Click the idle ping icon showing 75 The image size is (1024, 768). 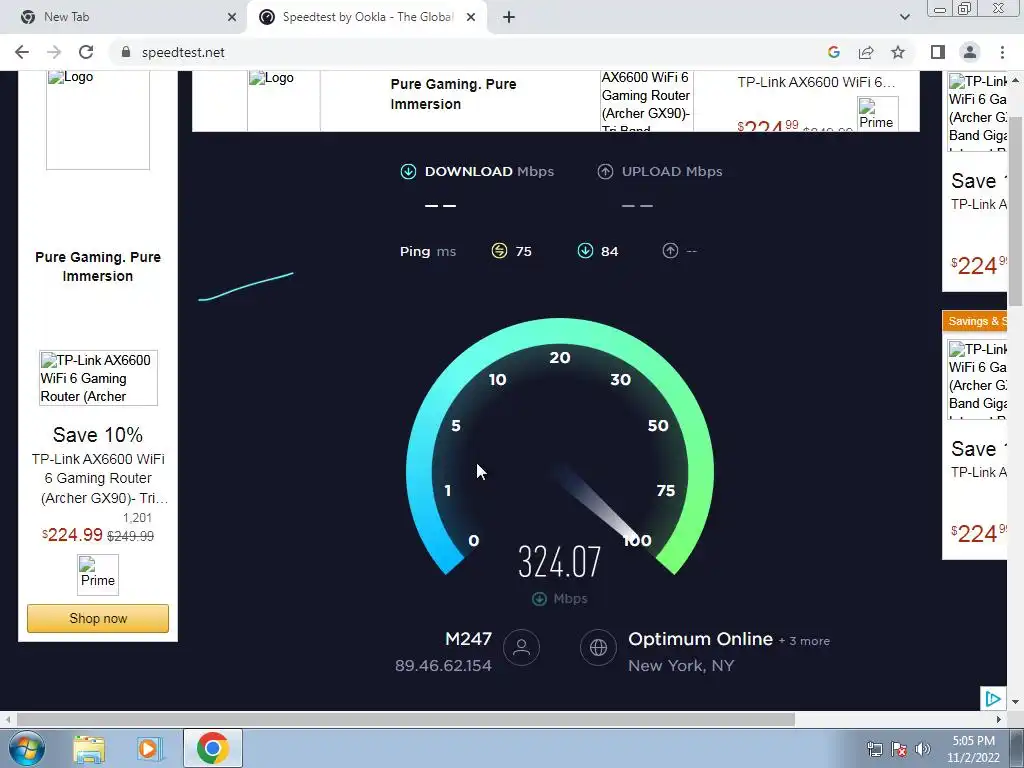coord(499,251)
